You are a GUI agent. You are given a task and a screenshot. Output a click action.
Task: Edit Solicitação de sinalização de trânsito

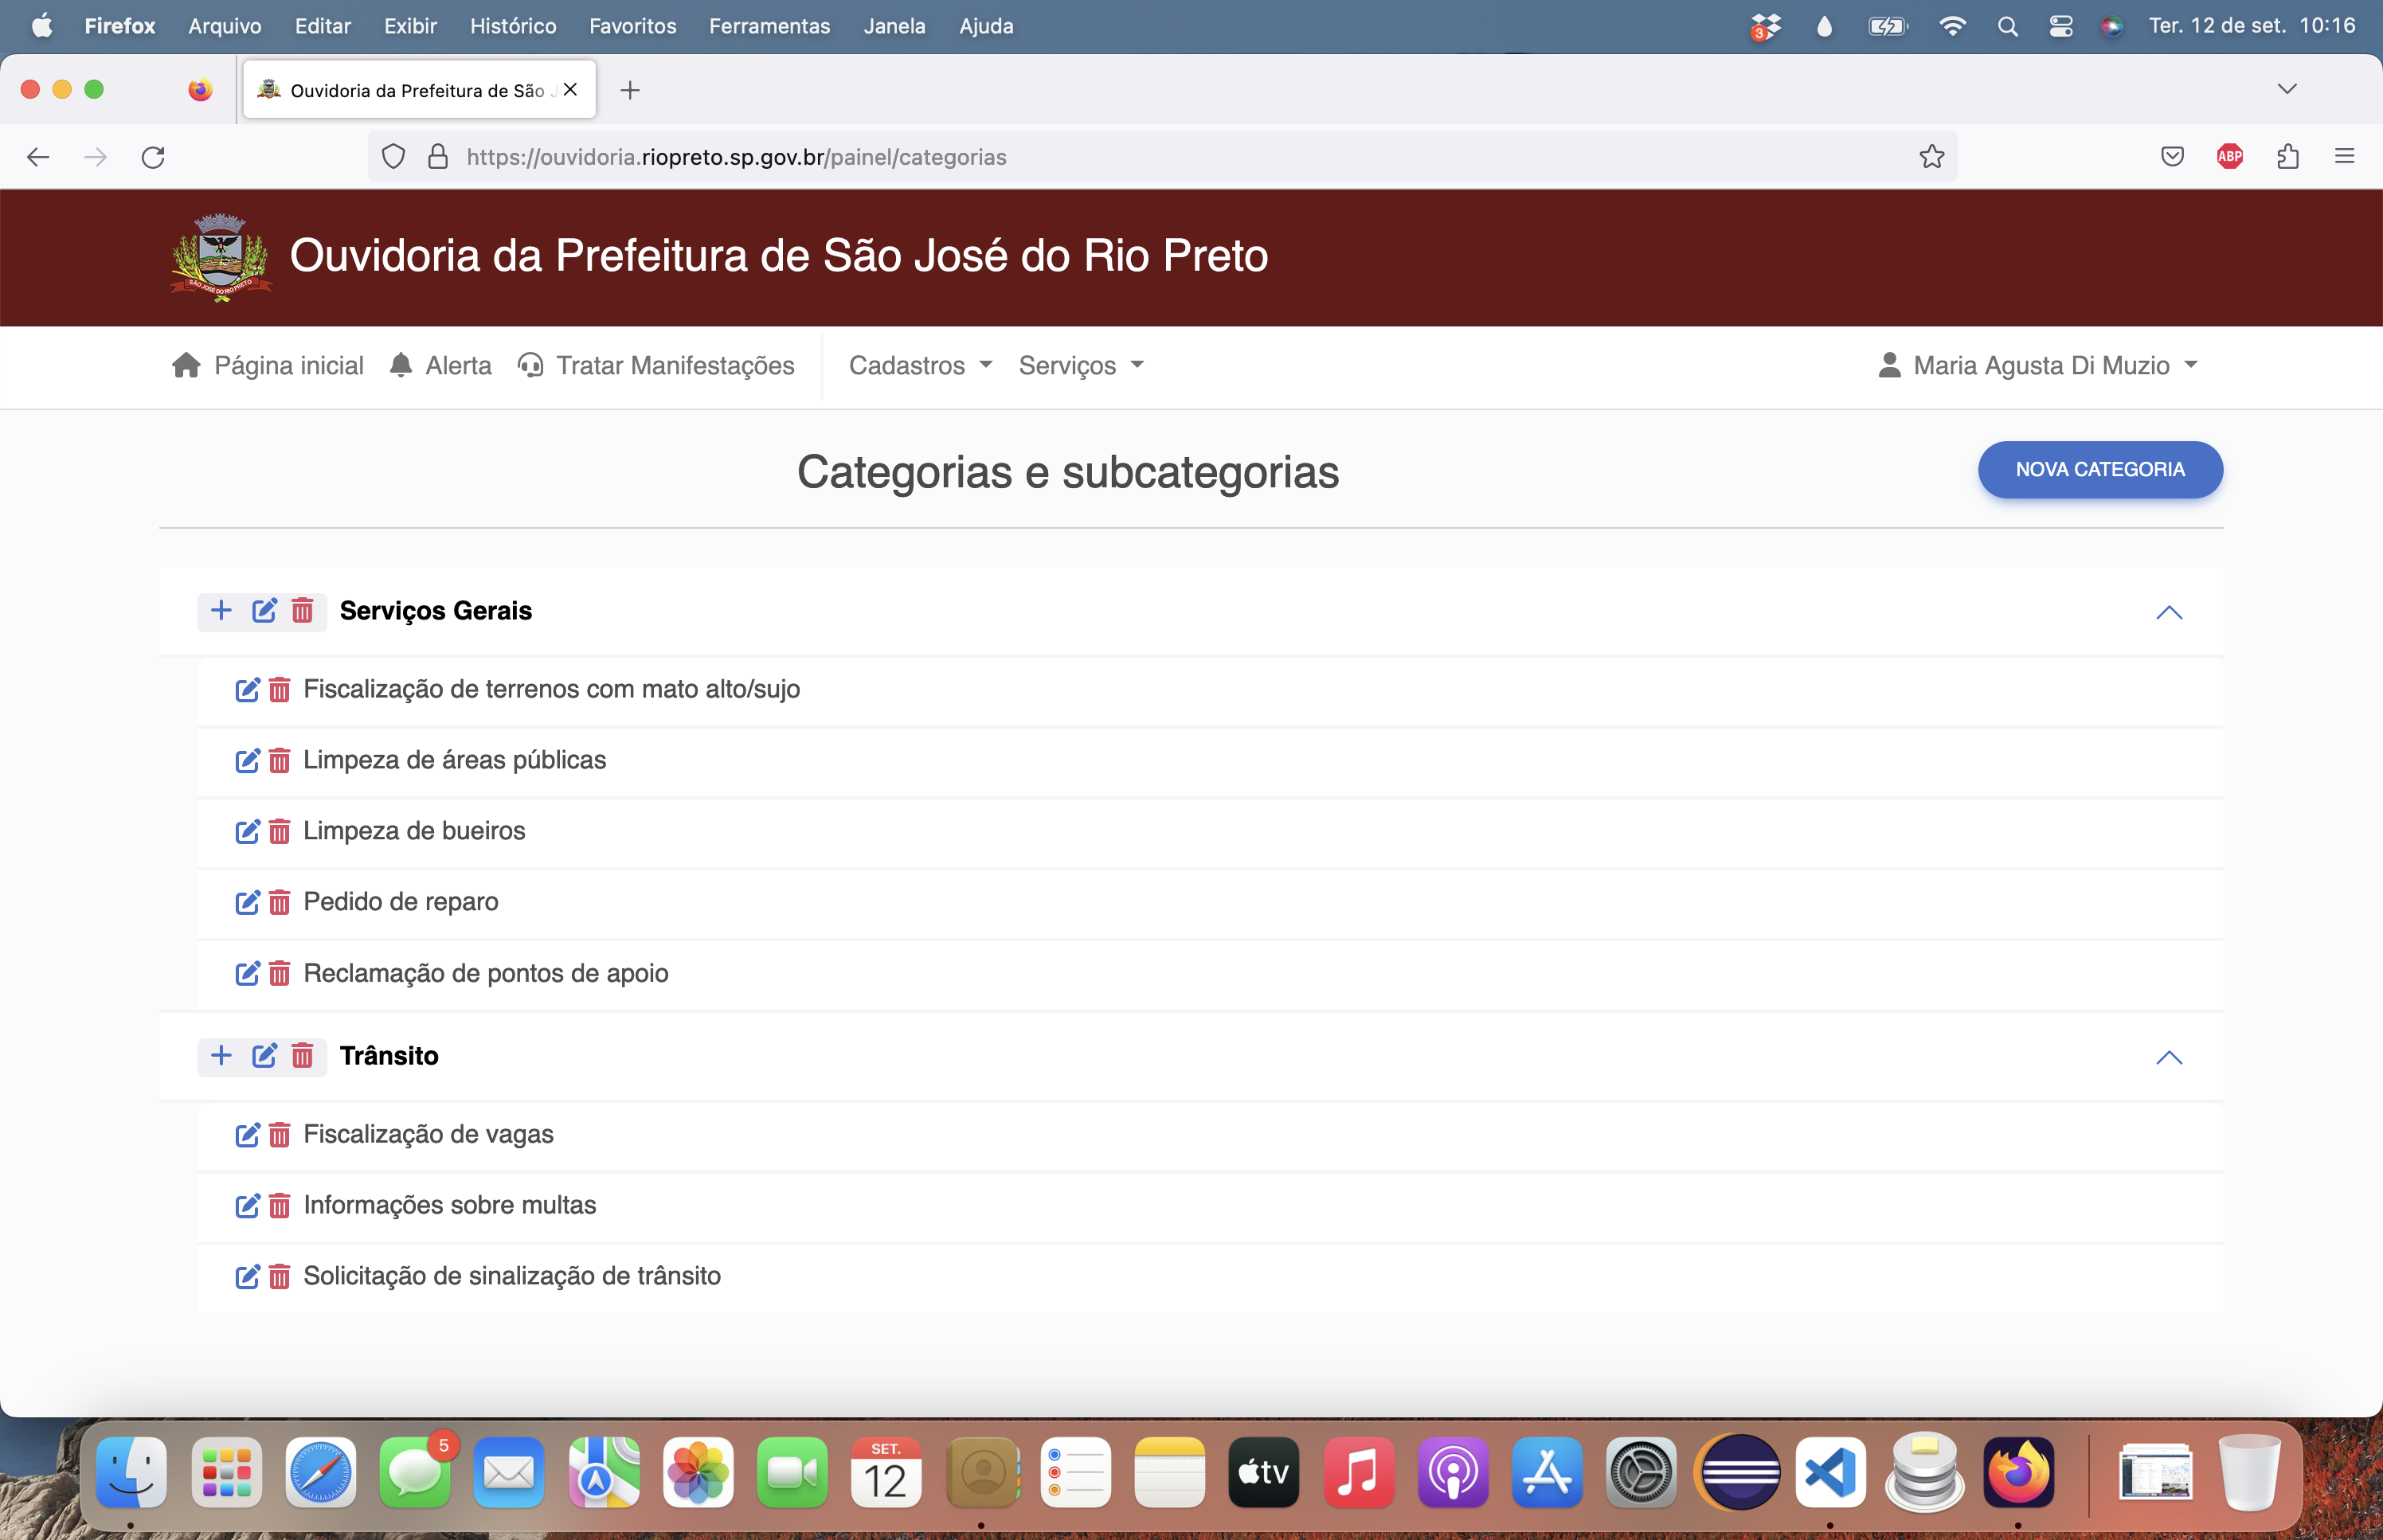247,1276
